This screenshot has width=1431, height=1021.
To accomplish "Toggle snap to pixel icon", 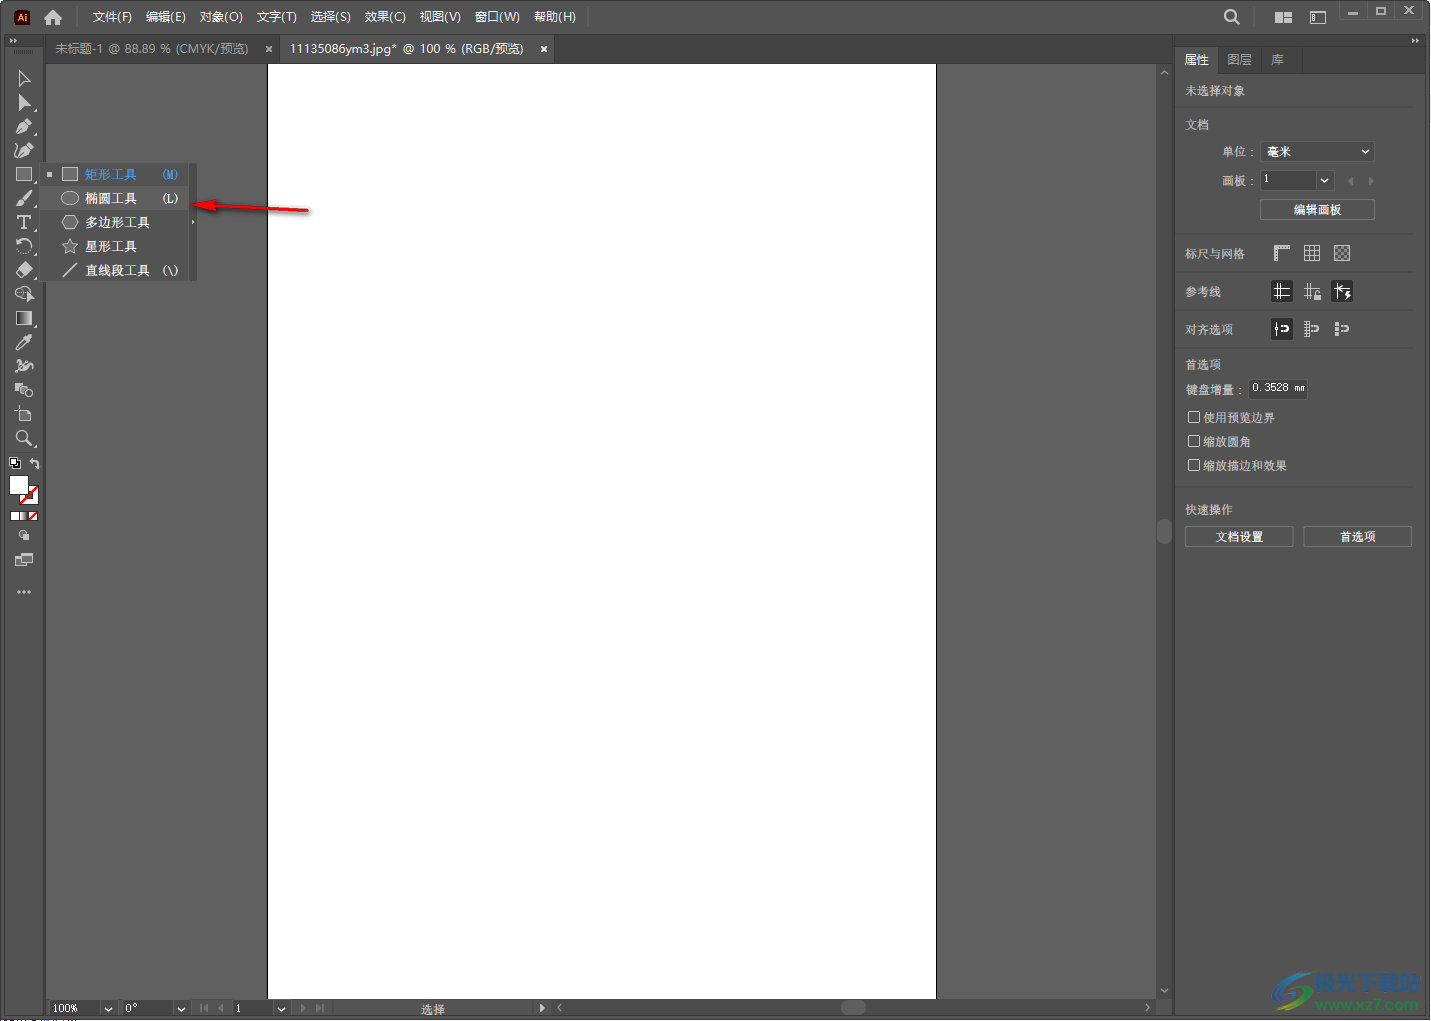I will pyautogui.click(x=1342, y=328).
